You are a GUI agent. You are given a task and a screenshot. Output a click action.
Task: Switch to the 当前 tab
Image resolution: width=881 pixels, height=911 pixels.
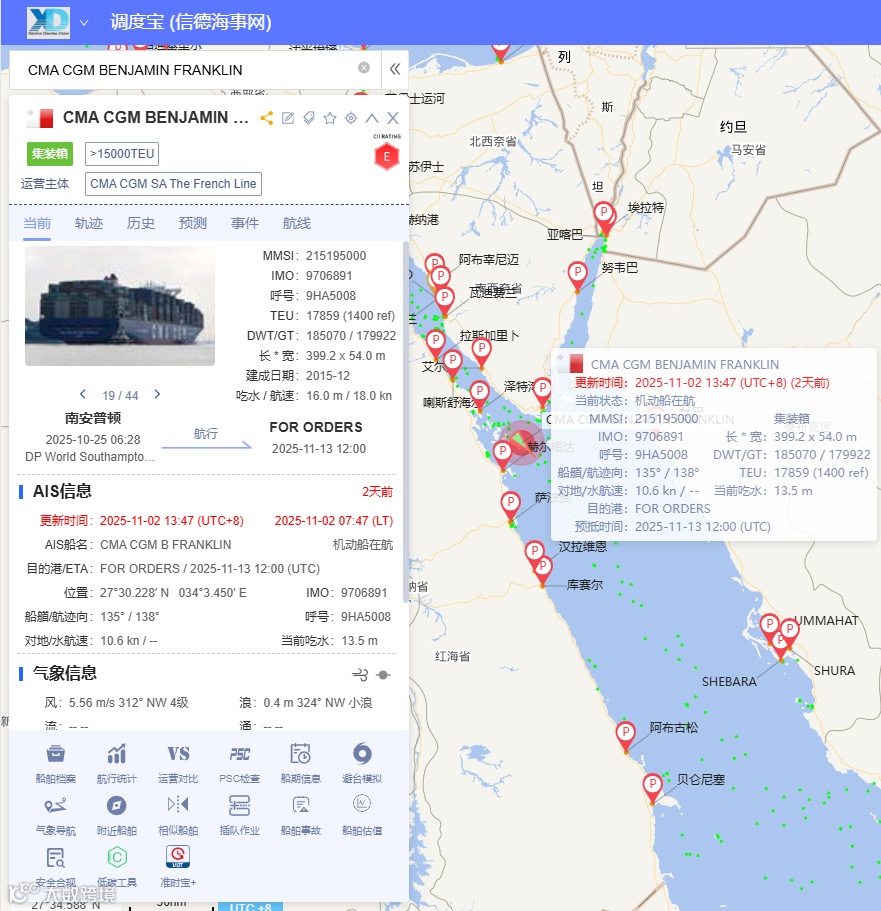click(37, 223)
